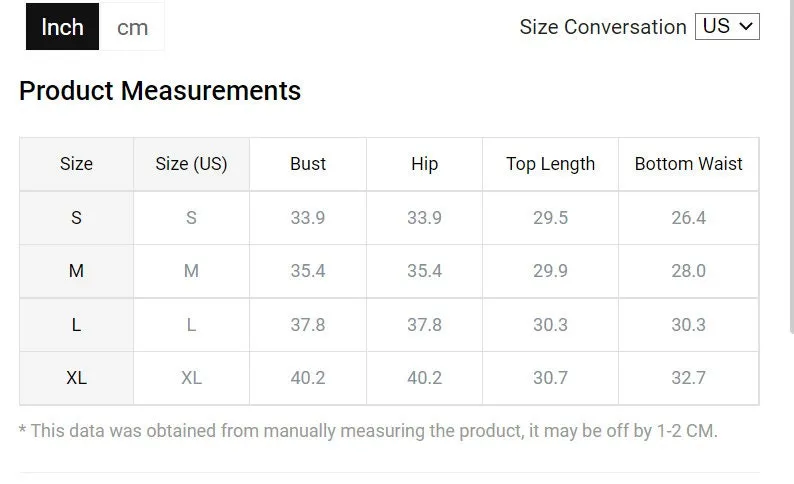Click the Bust column header
This screenshot has height=484, width=794.
[308, 164]
